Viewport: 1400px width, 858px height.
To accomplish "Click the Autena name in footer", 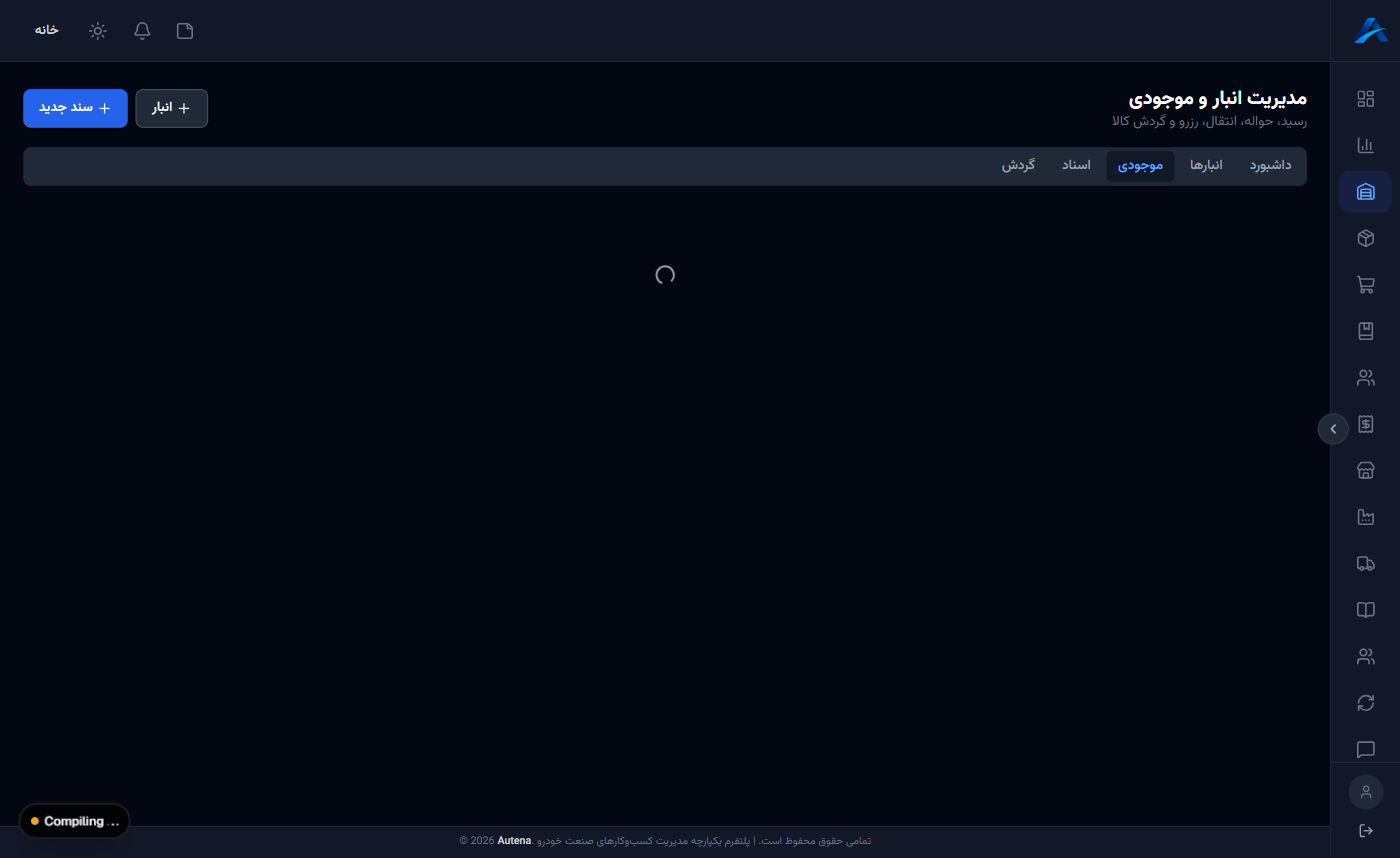I will (514, 841).
